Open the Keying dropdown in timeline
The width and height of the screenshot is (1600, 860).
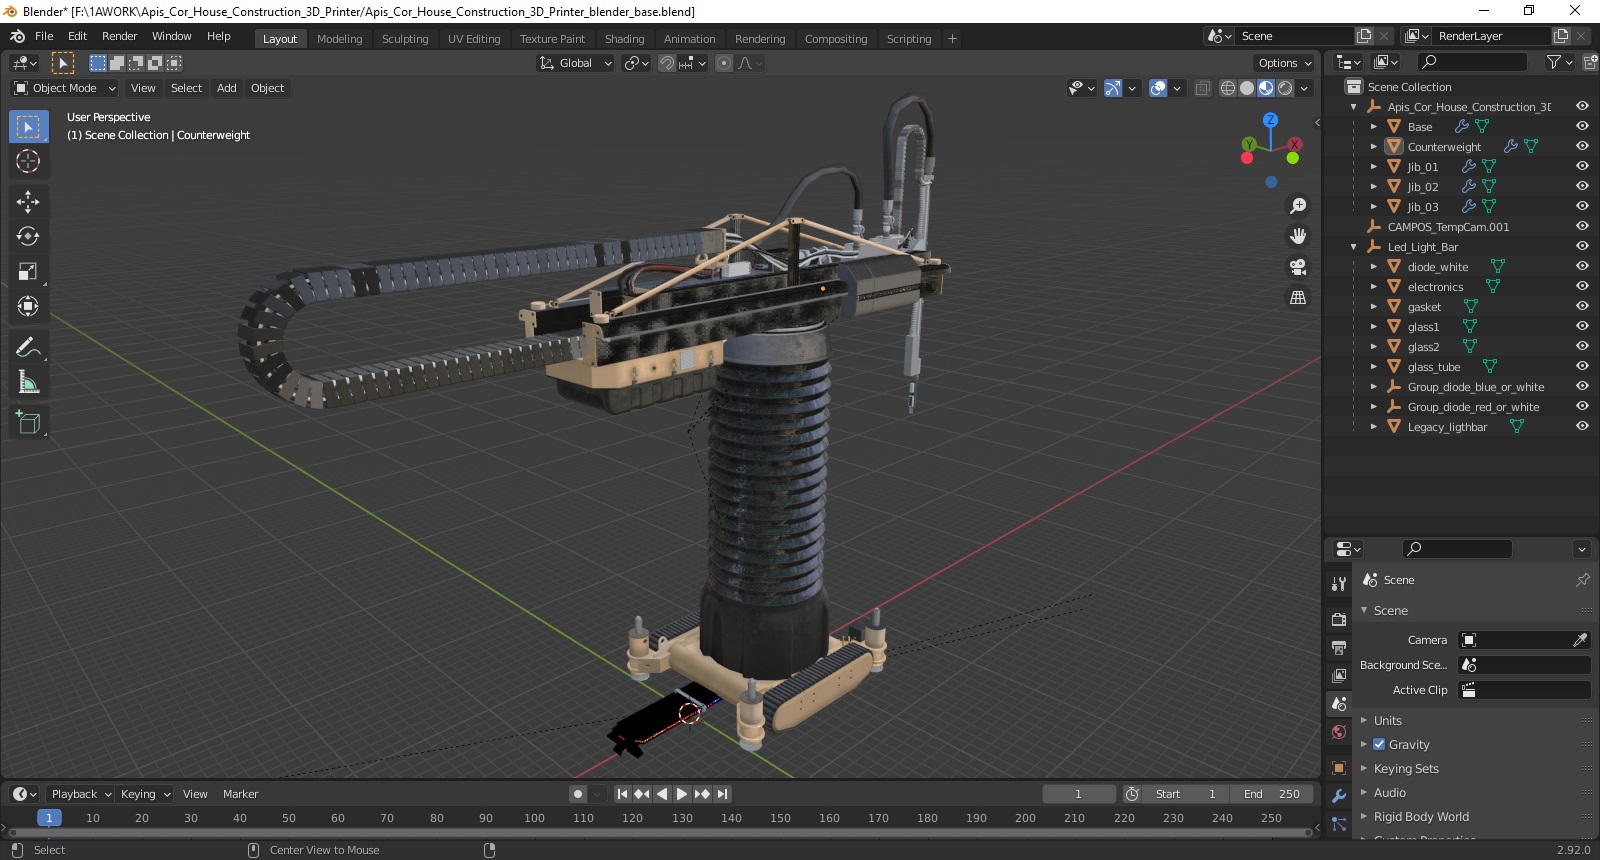[145, 794]
